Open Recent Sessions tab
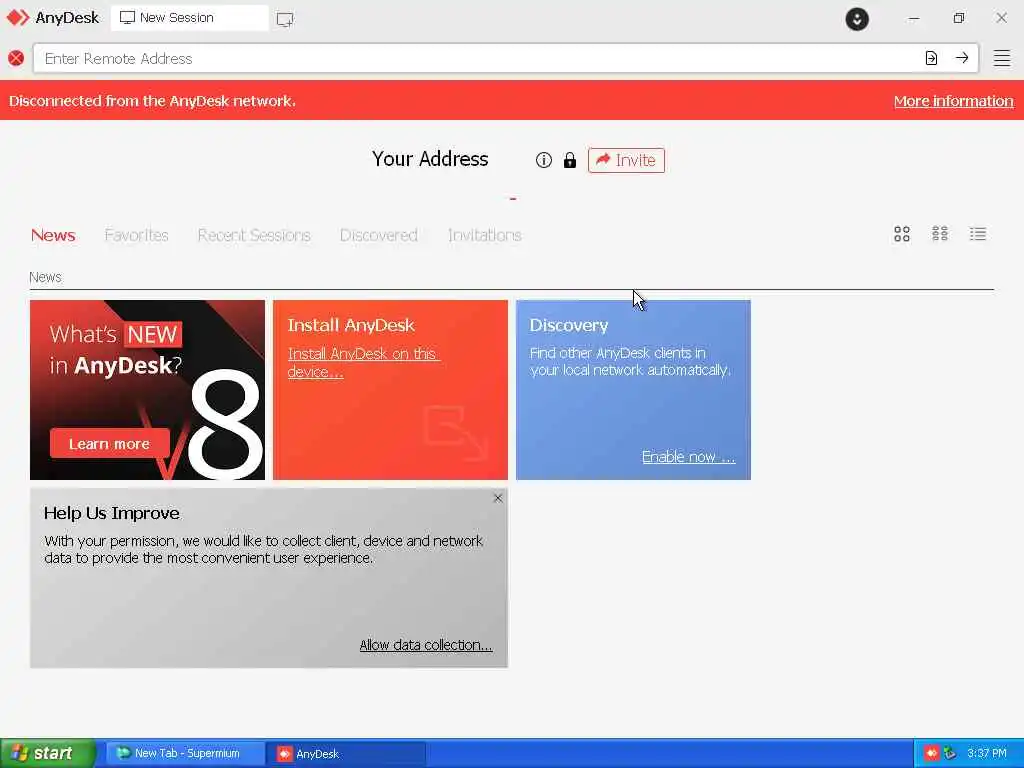The width and height of the screenshot is (1024, 768). [254, 235]
